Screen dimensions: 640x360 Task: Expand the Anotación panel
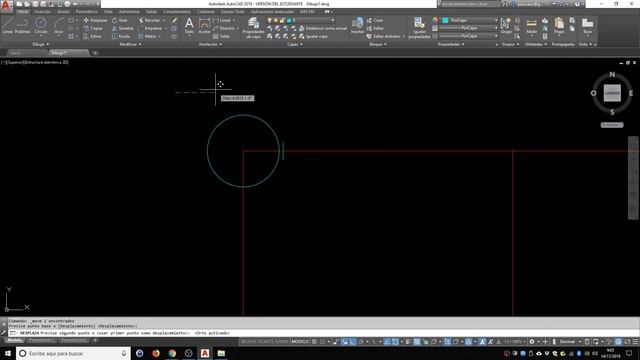click(211, 44)
